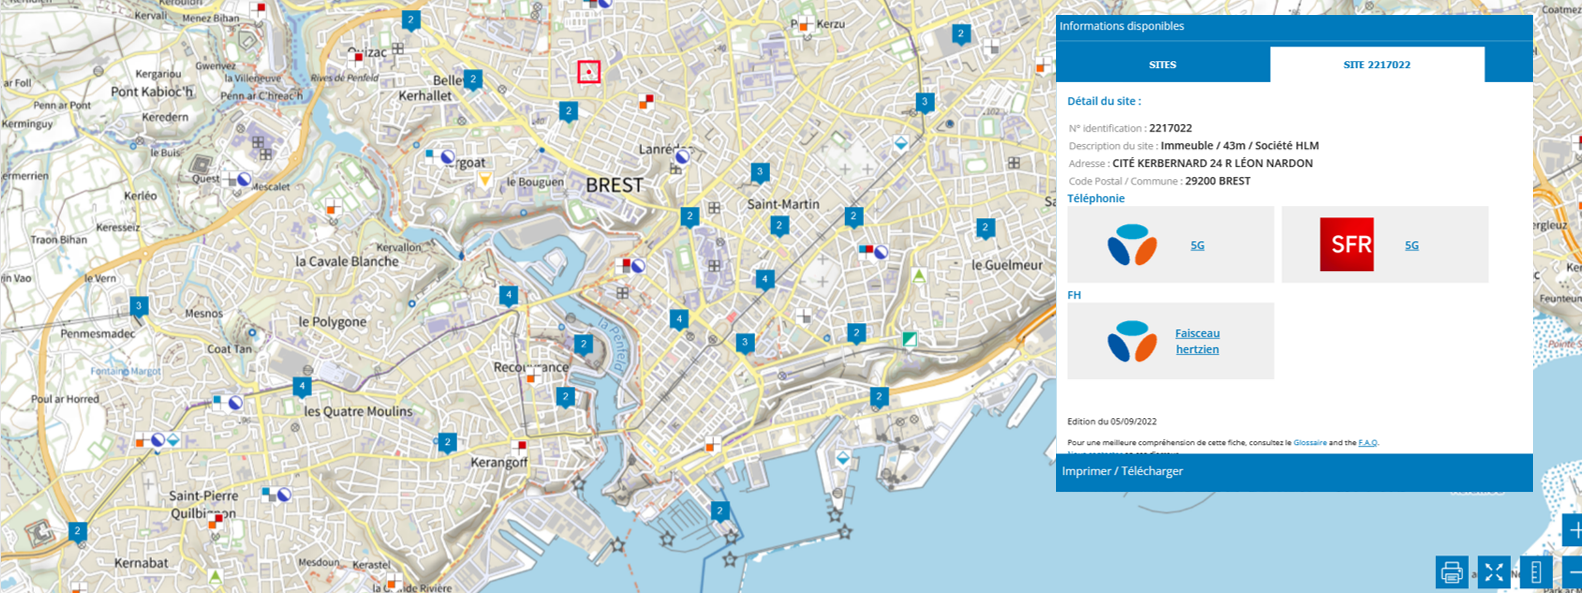Click the red-outlined selected site marker

[x=589, y=71]
